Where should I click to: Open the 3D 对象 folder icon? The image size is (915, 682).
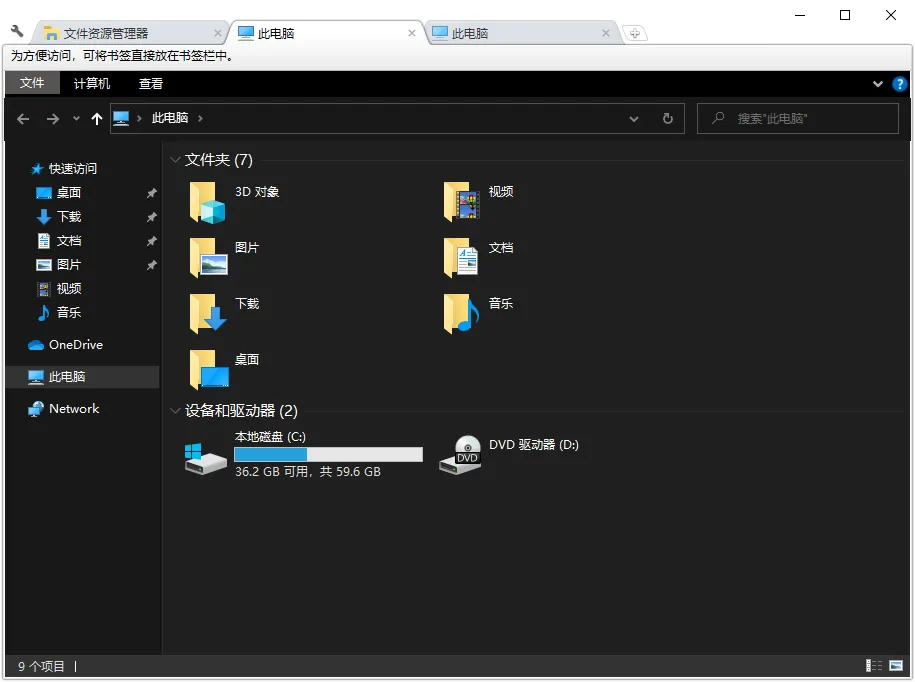pyautogui.click(x=208, y=203)
